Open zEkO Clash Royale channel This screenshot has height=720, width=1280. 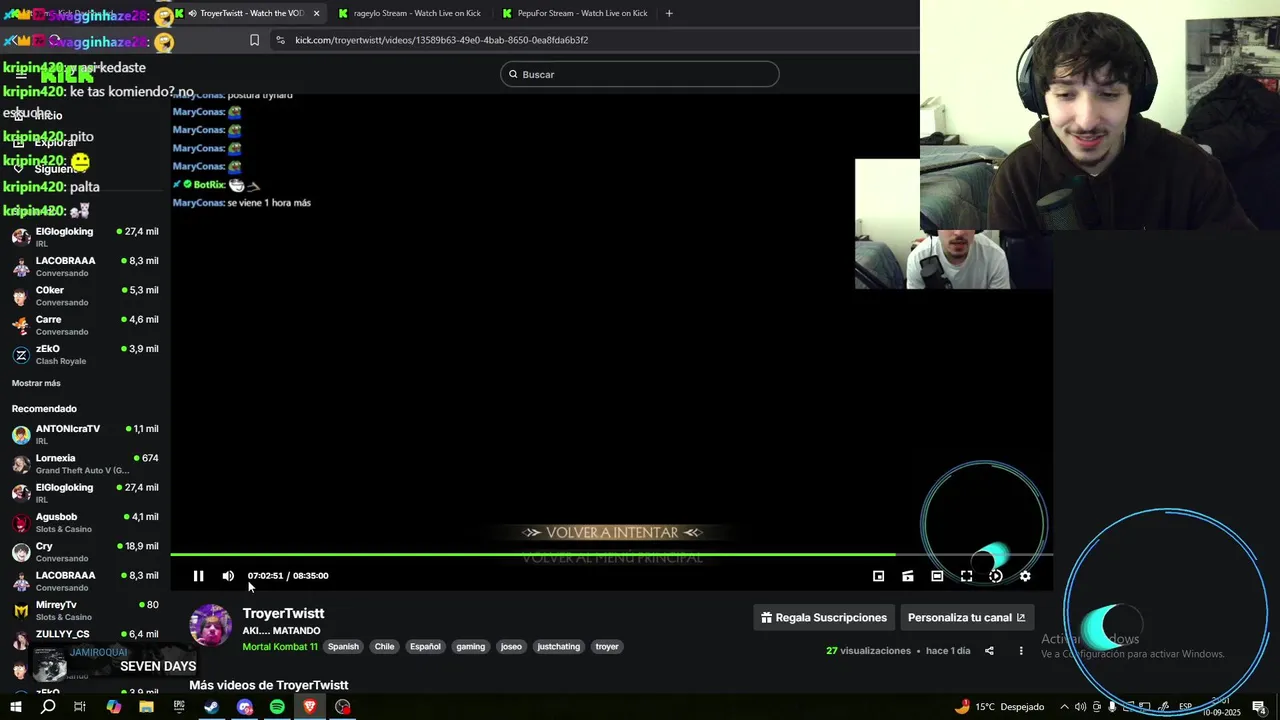click(x=85, y=355)
